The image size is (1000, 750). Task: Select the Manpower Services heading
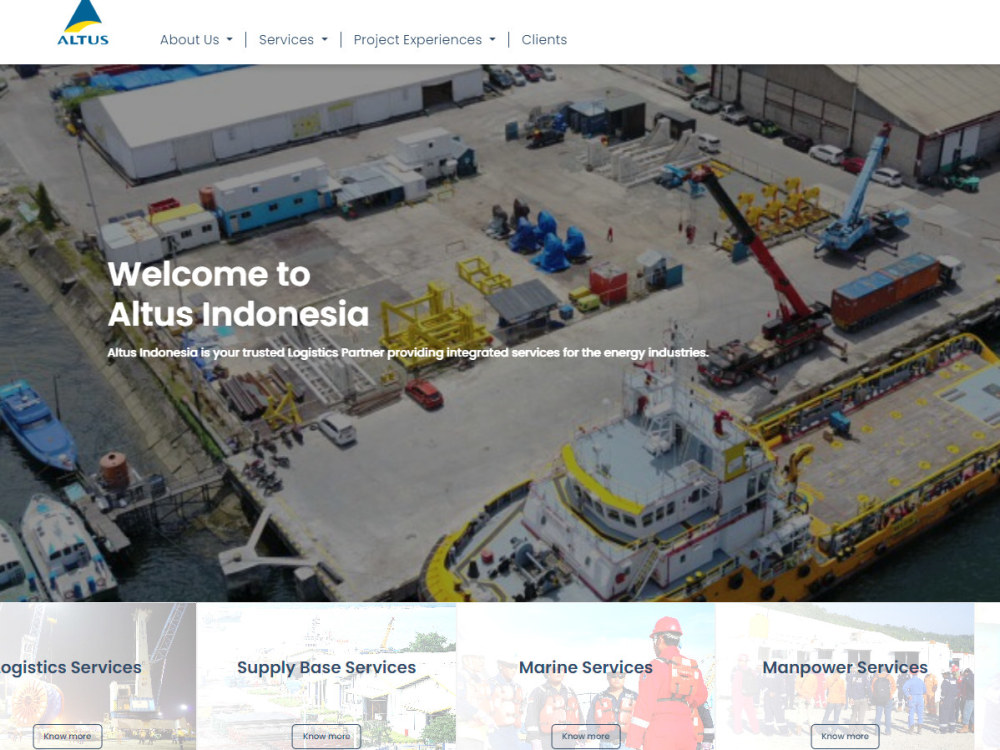click(845, 667)
